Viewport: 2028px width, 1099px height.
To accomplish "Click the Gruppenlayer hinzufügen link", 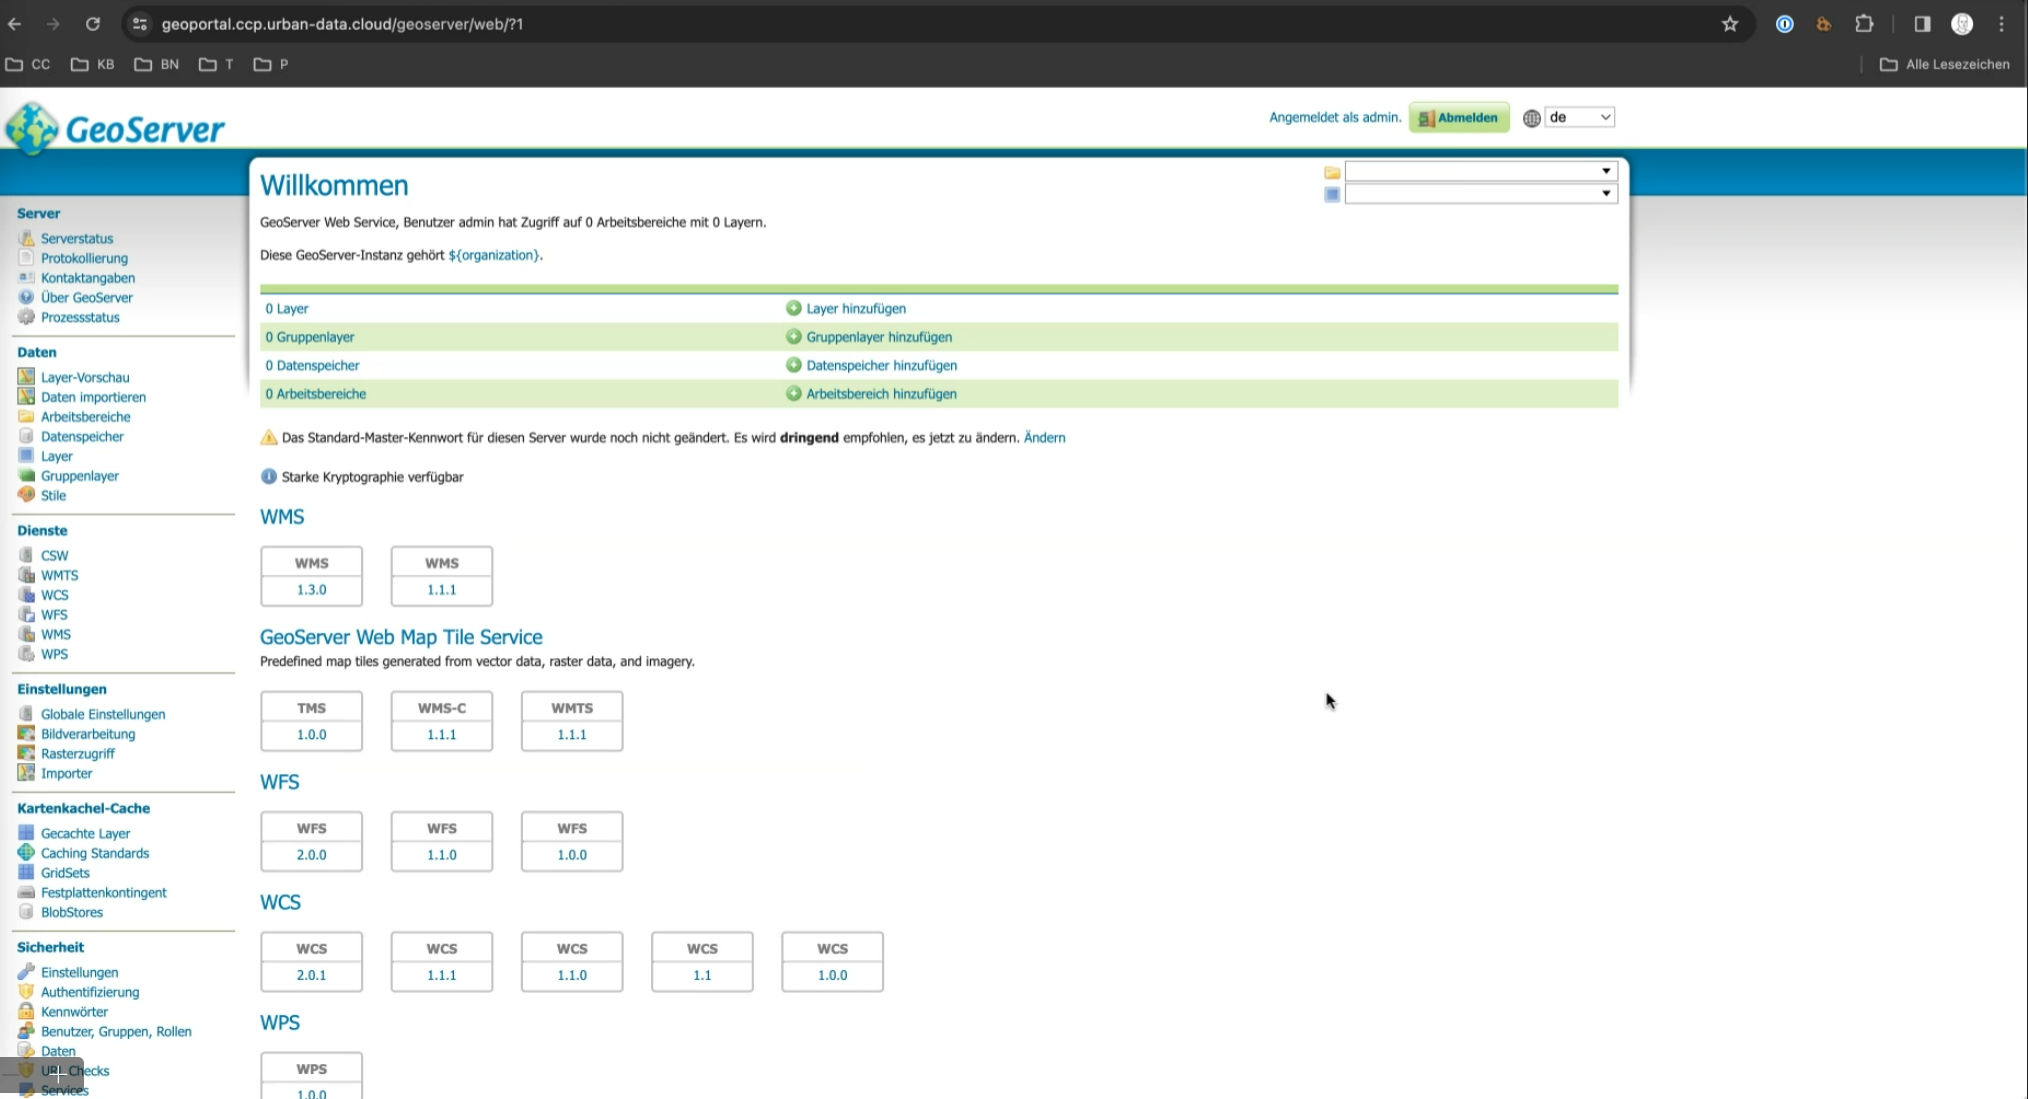I will click(879, 337).
